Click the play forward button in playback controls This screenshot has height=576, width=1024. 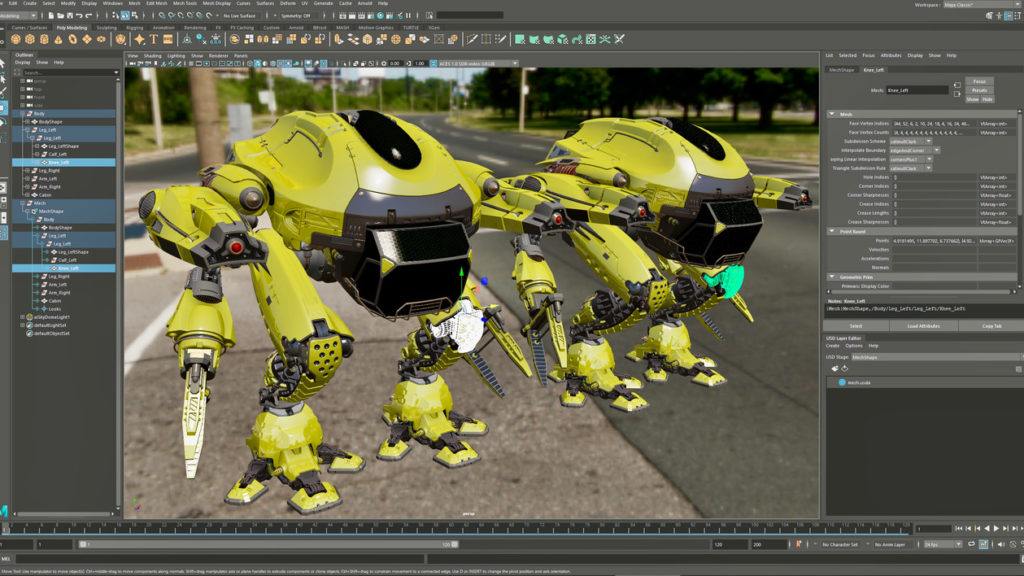tap(996, 528)
